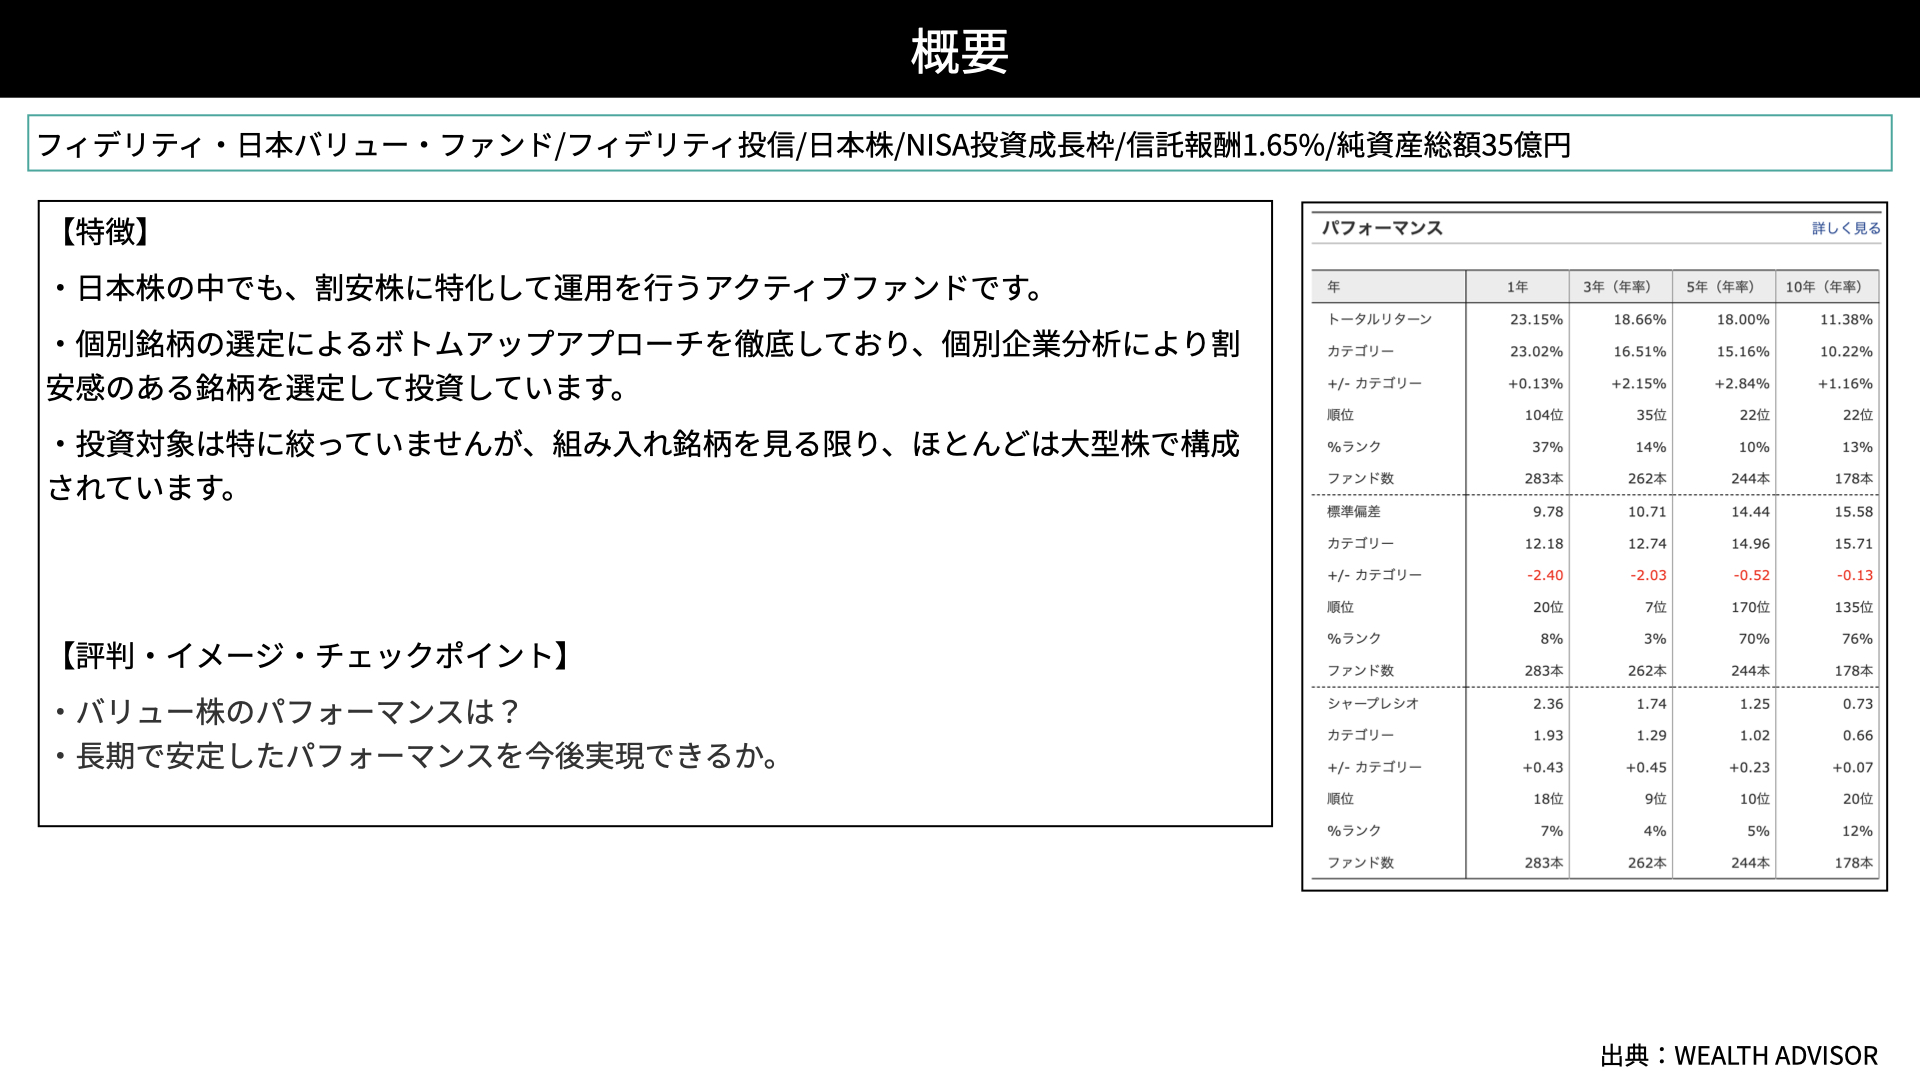
Task: Click the red value -2.03
Action: (1648, 575)
